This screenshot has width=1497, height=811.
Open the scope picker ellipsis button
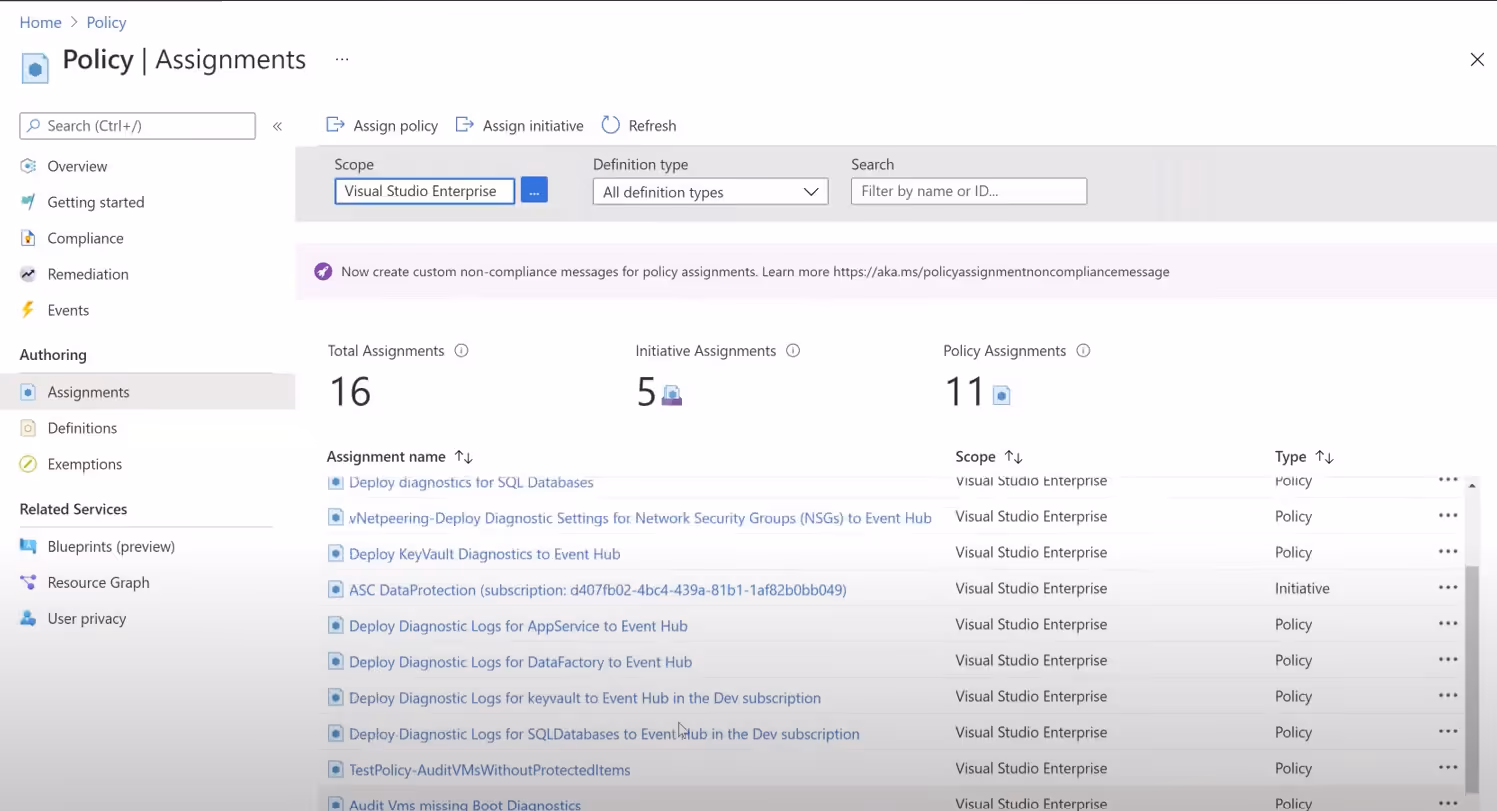tap(534, 190)
